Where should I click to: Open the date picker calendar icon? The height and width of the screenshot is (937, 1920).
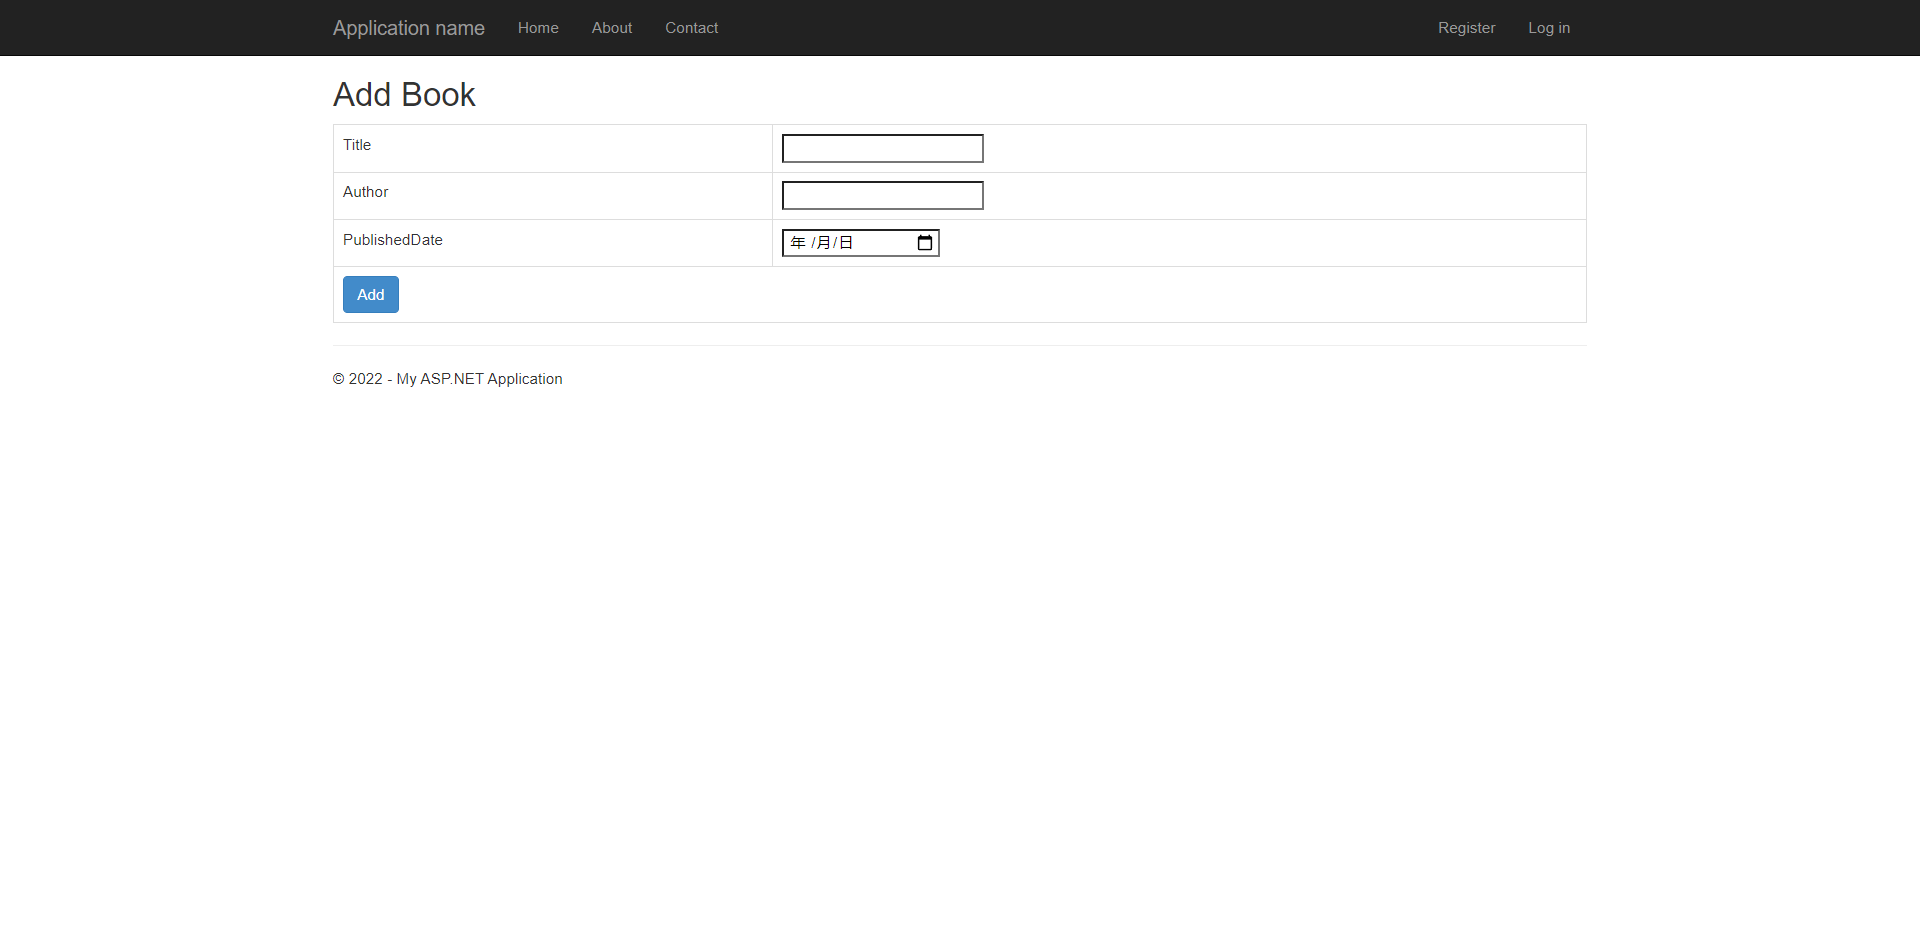click(x=925, y=242)
